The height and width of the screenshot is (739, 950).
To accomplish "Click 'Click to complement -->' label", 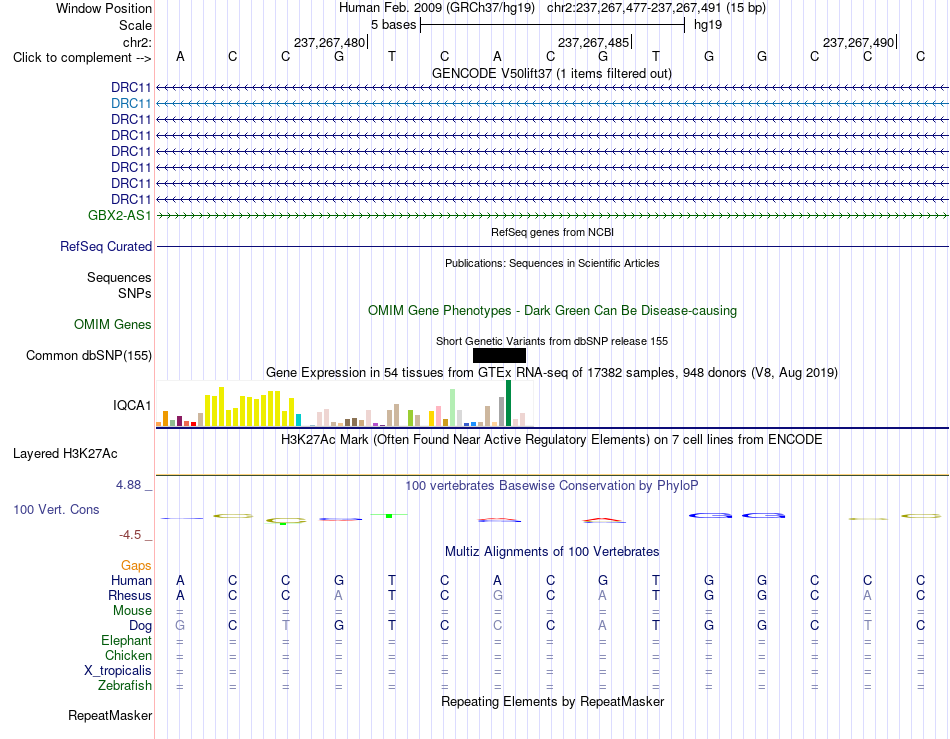I will point(82,58).
